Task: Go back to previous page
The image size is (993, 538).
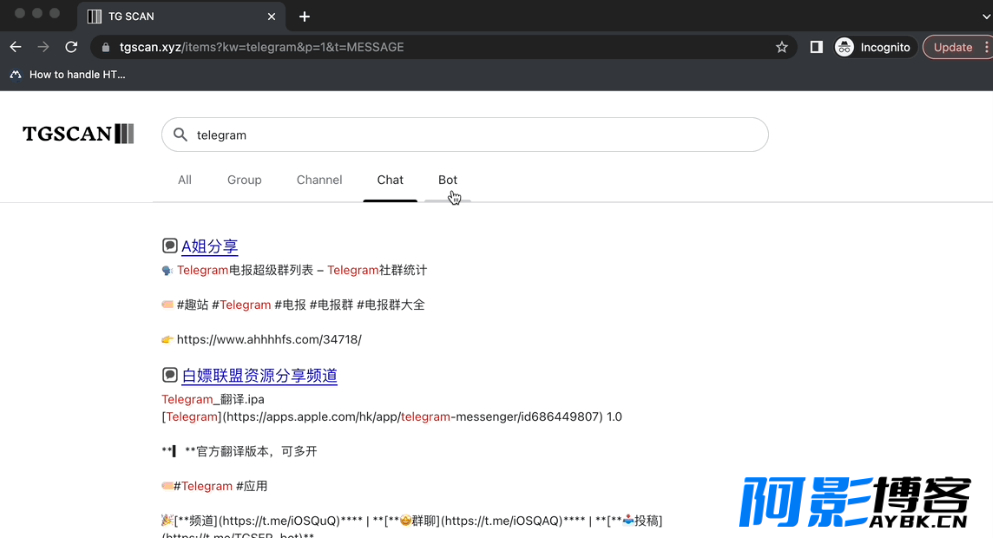Action: pos(16,47)
